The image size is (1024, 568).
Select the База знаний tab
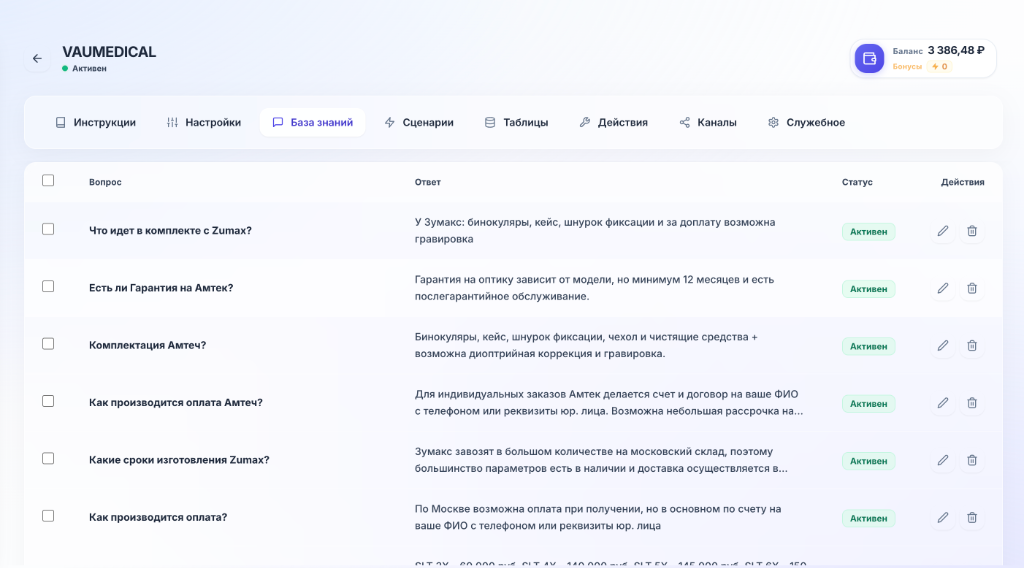313,123
